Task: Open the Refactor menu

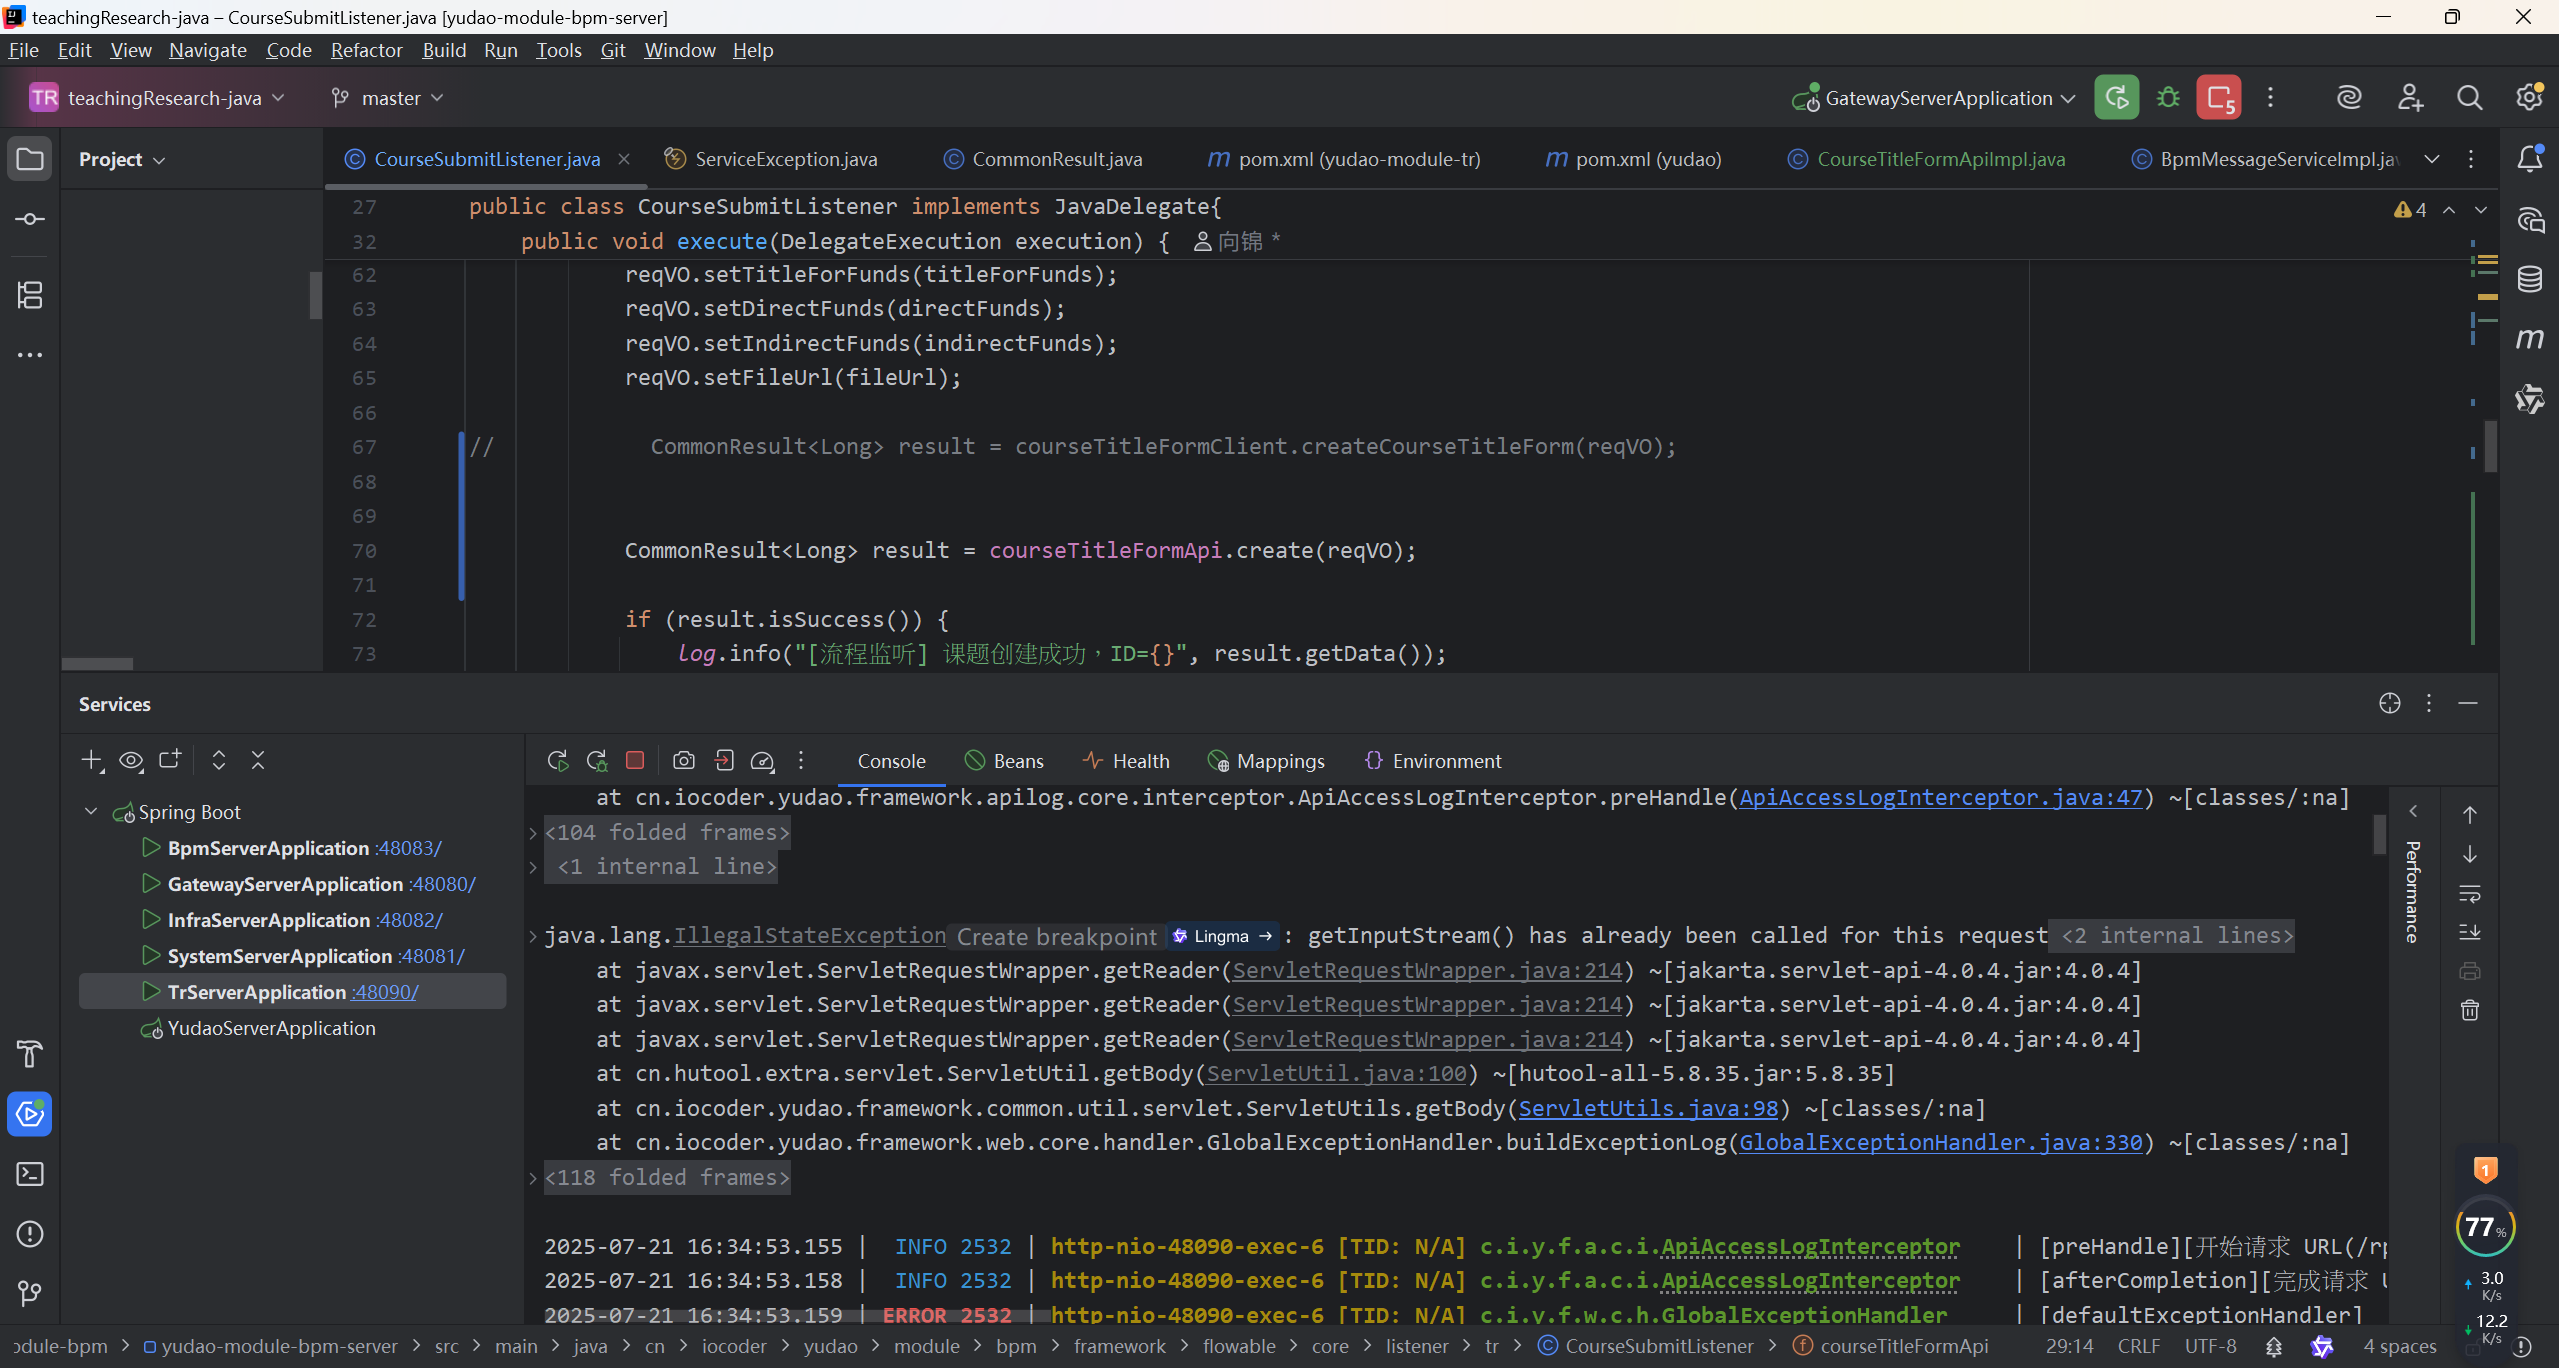Action: point(366,50)
